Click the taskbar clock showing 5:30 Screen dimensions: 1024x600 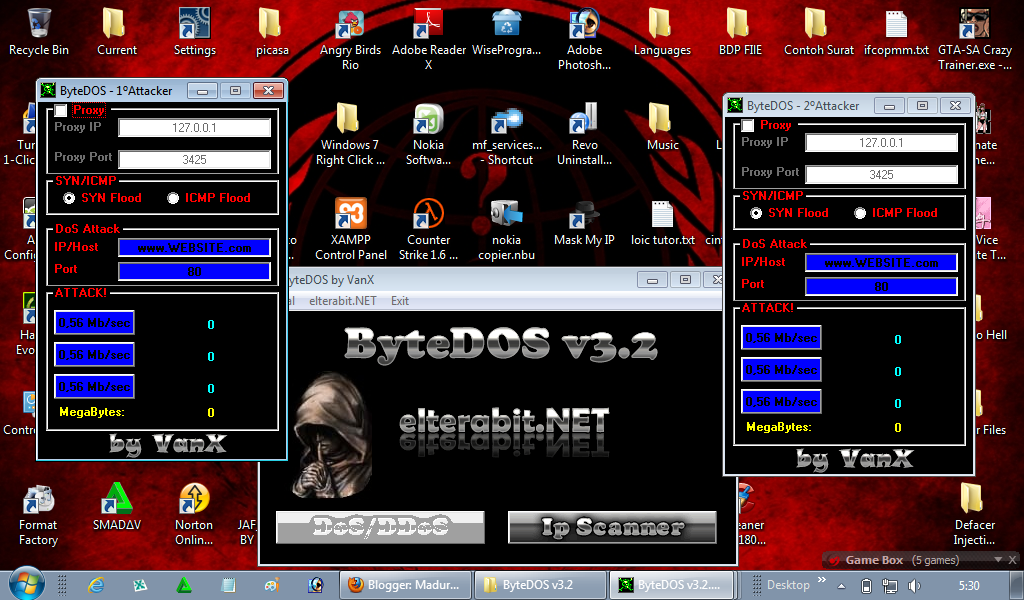(969, 586)
